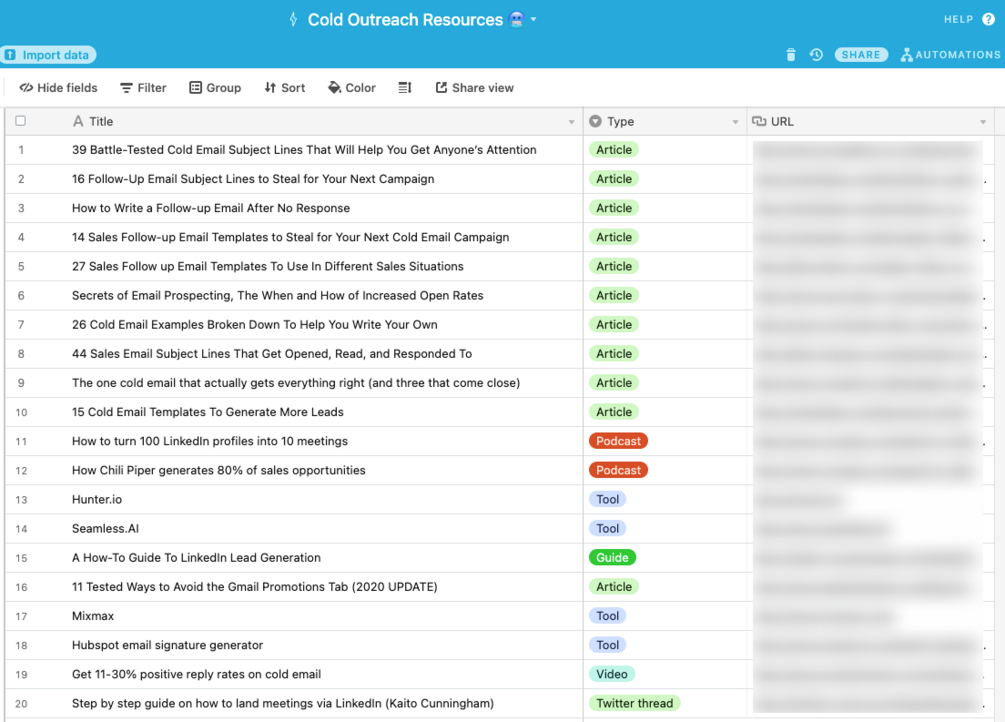The height and width of the screenshot is (722, 1005).
Task: Click the Tool tag for Hunter.io
Action: (607, 500)
